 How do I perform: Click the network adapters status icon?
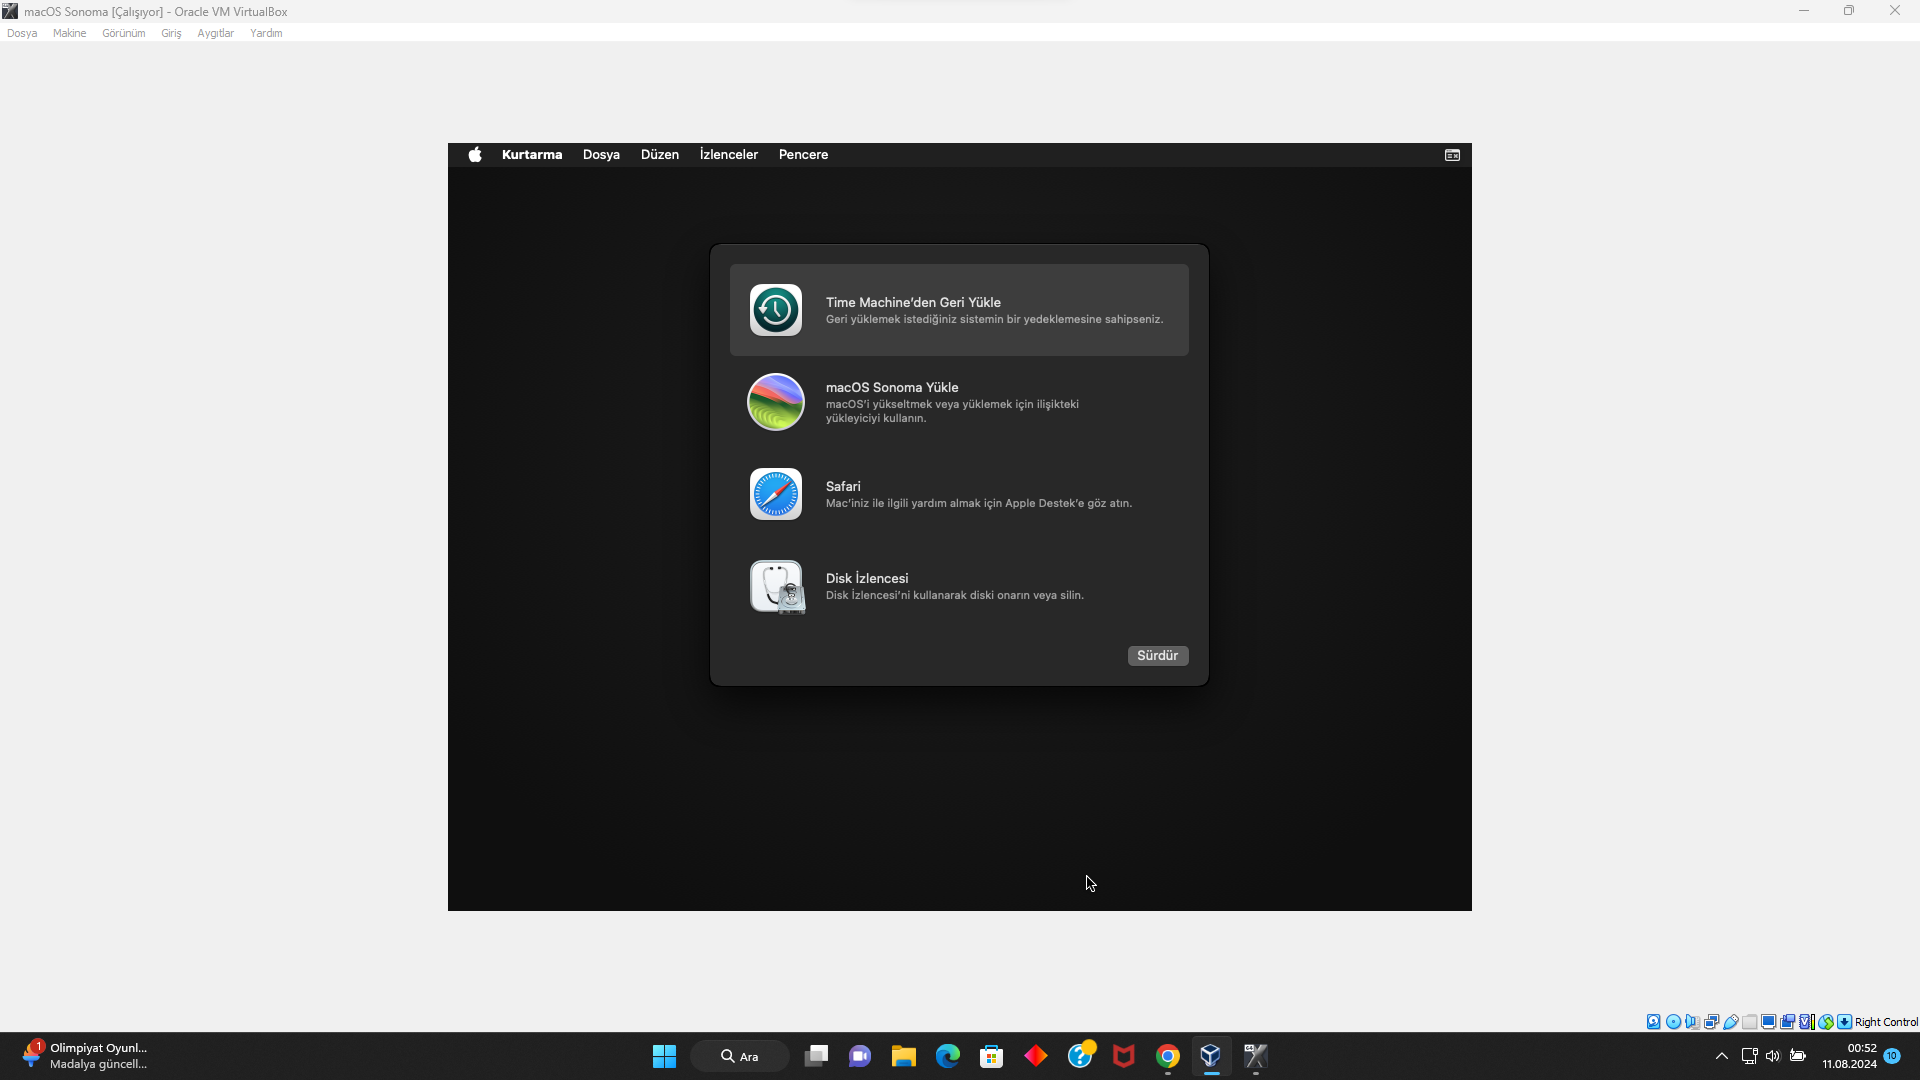[1711, 1022]
